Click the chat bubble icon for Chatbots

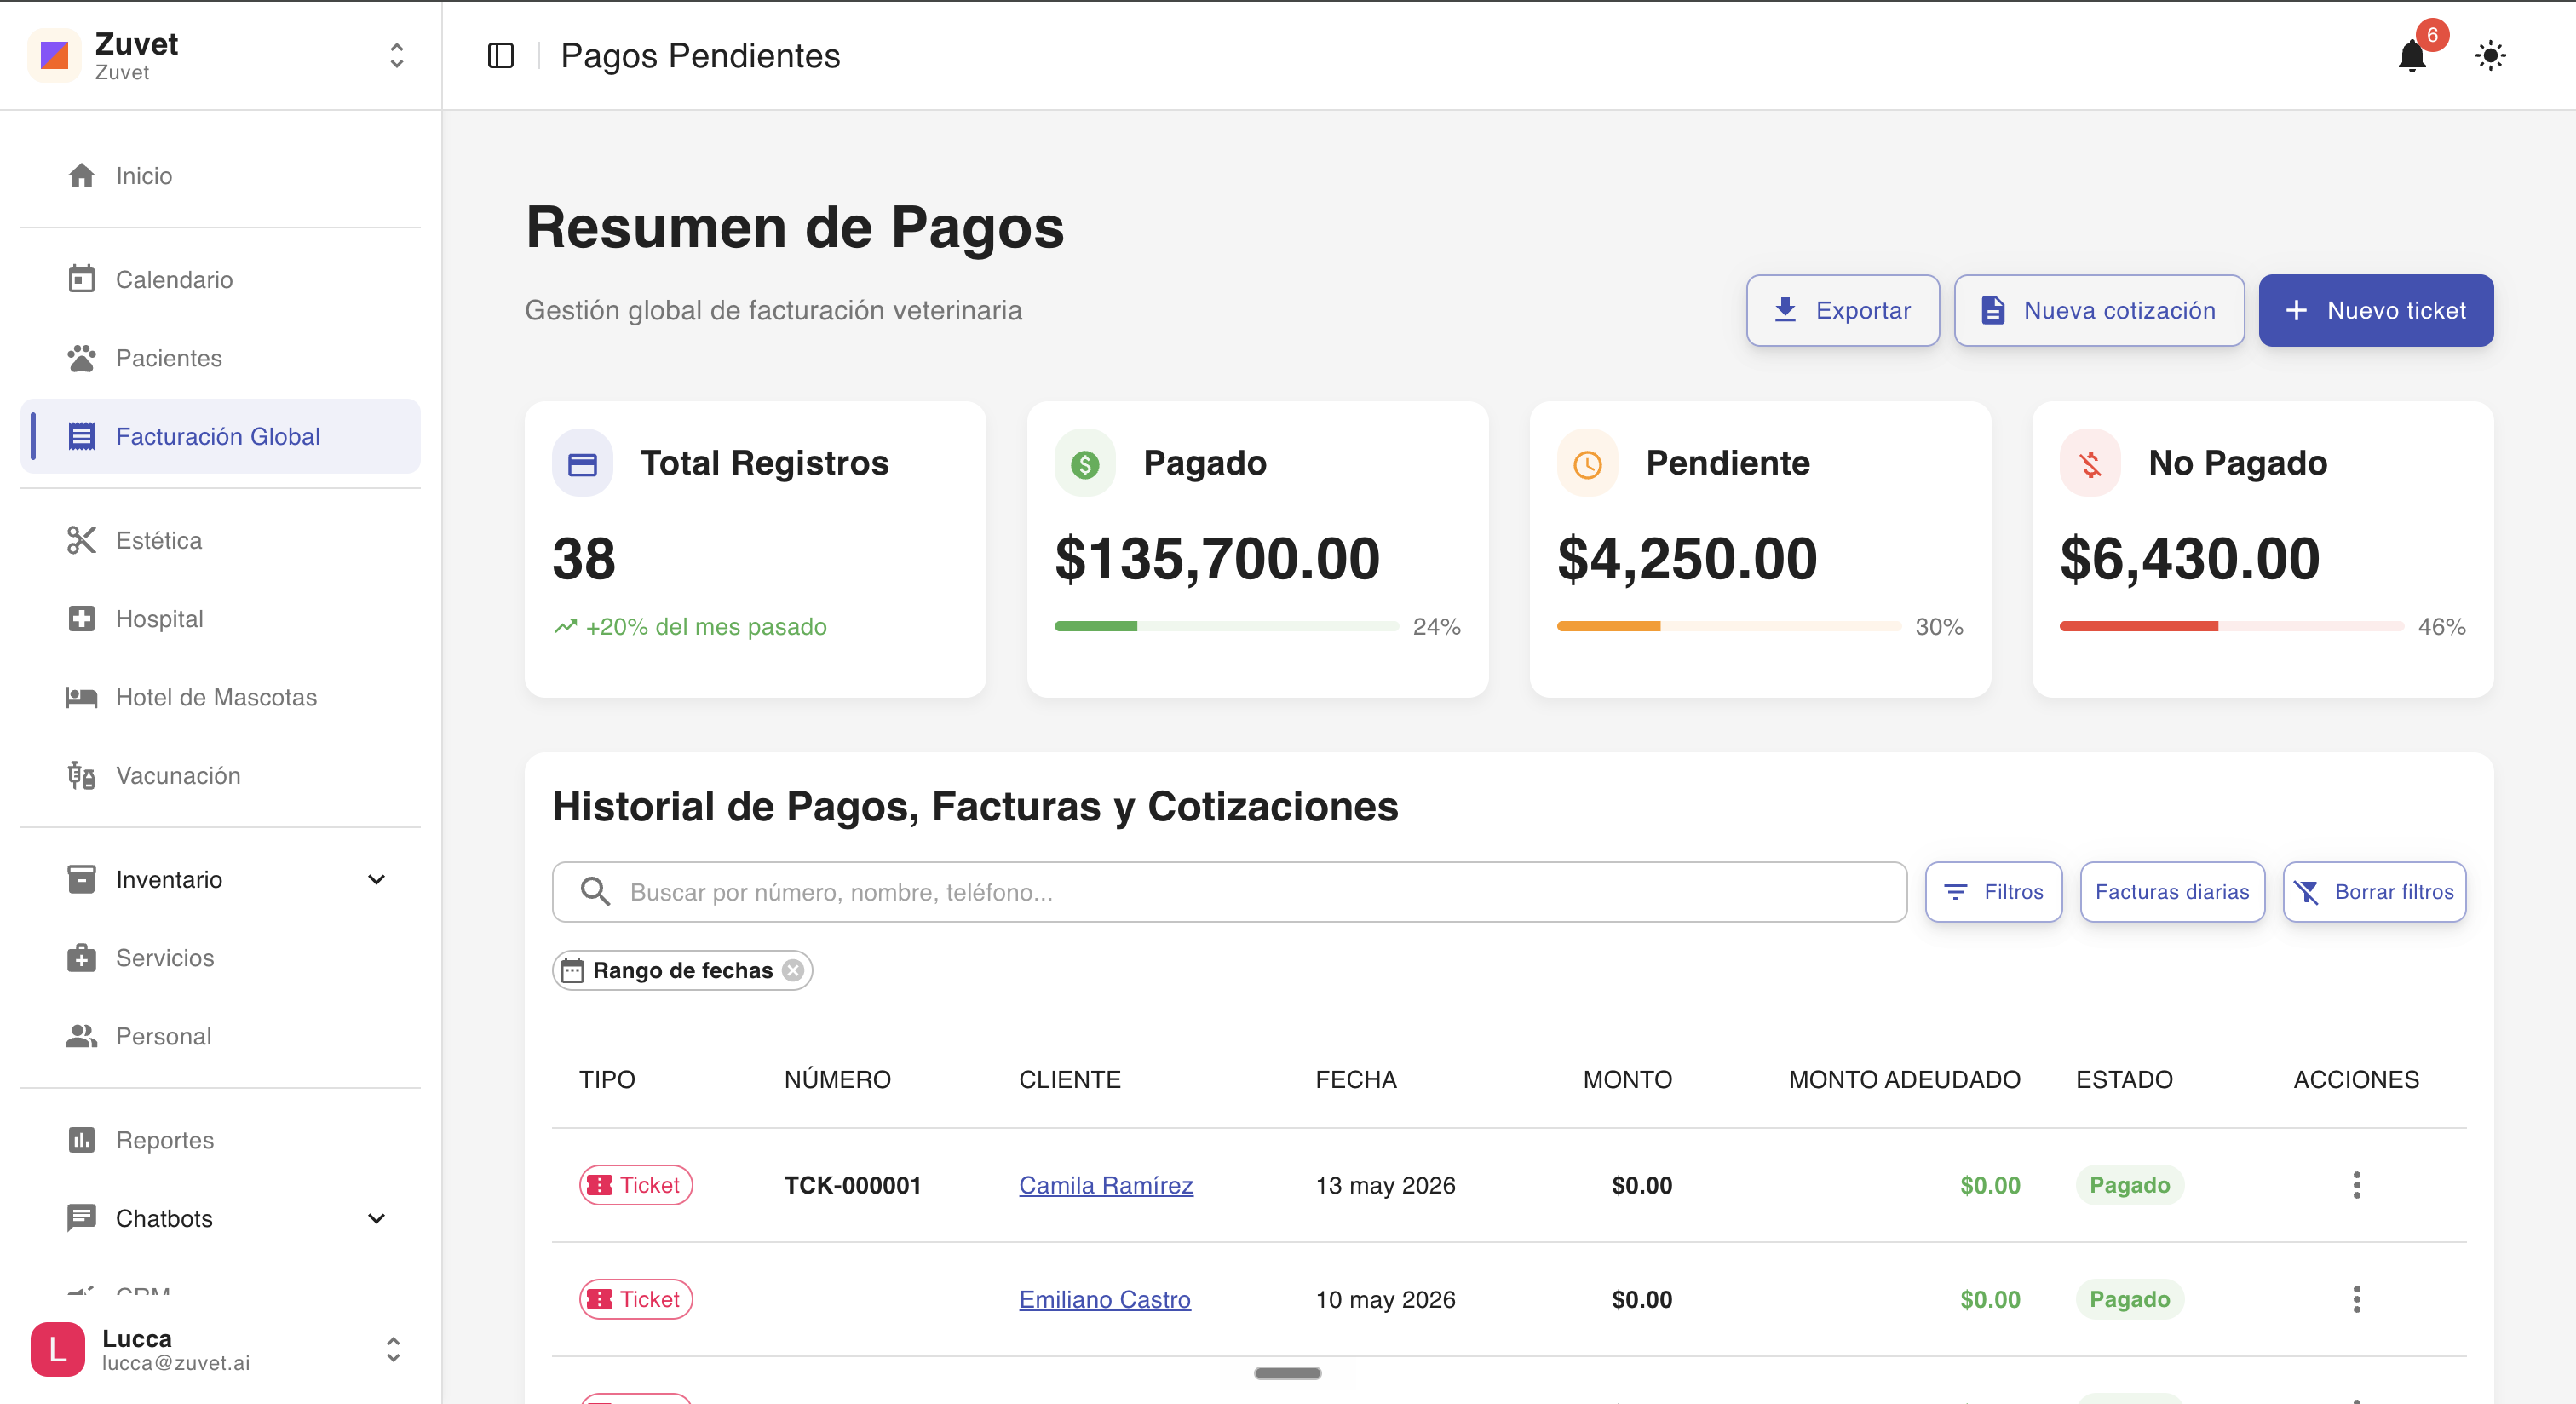[x=81, y=1218]
